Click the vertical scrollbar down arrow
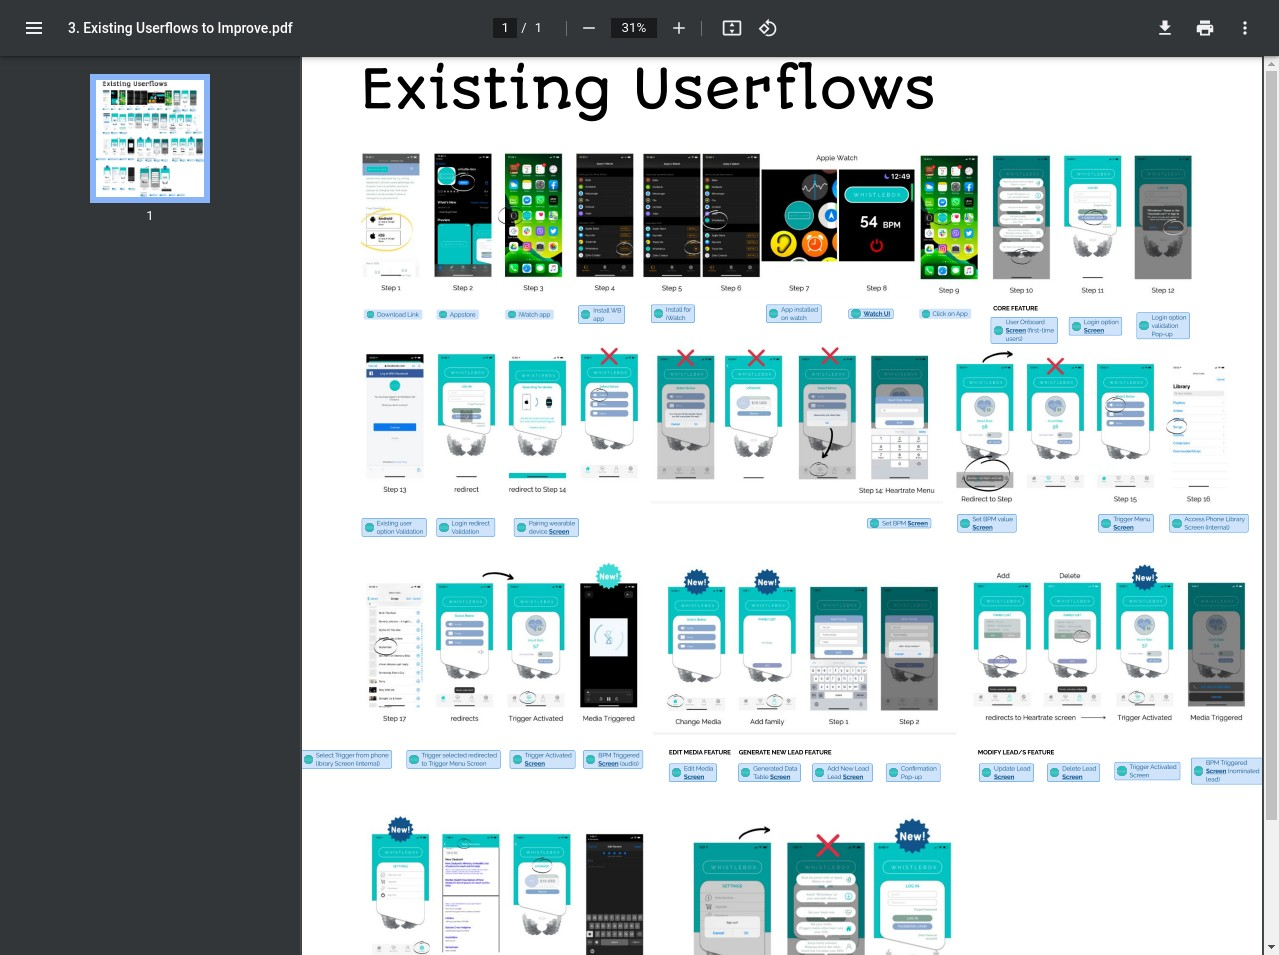 [x=1271, y=947]
